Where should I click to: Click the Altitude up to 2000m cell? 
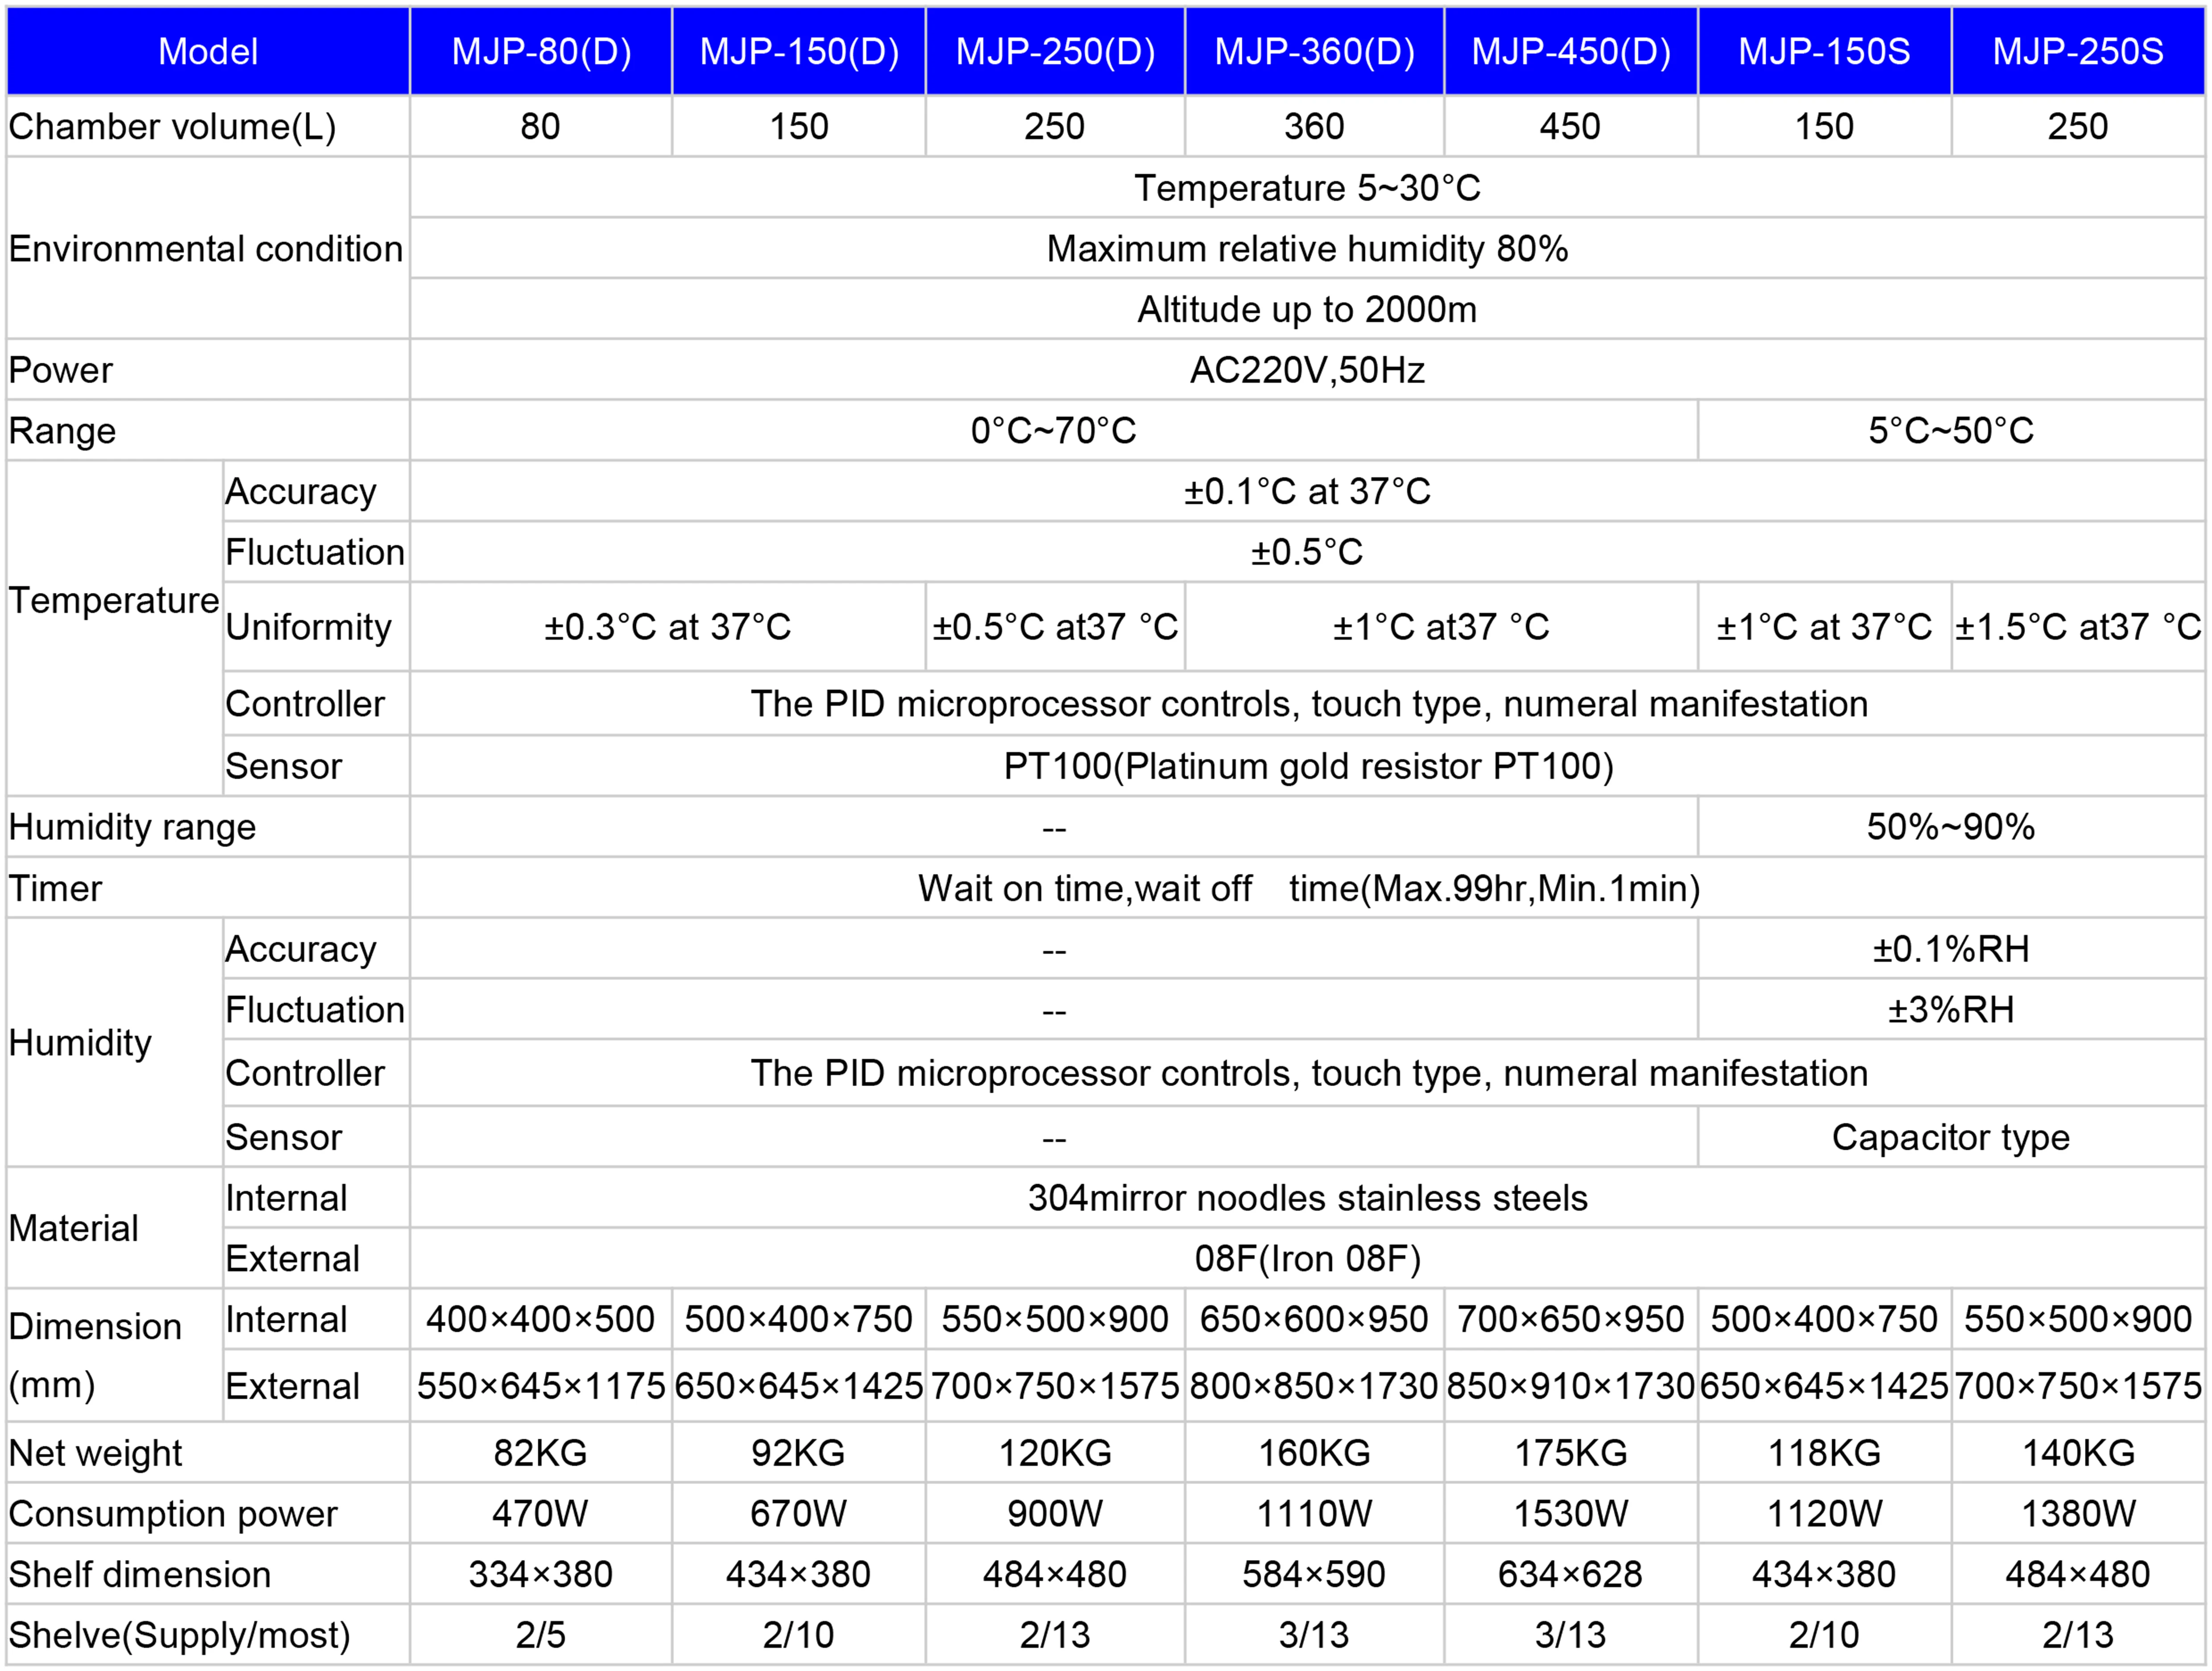tap(1306, 309)
